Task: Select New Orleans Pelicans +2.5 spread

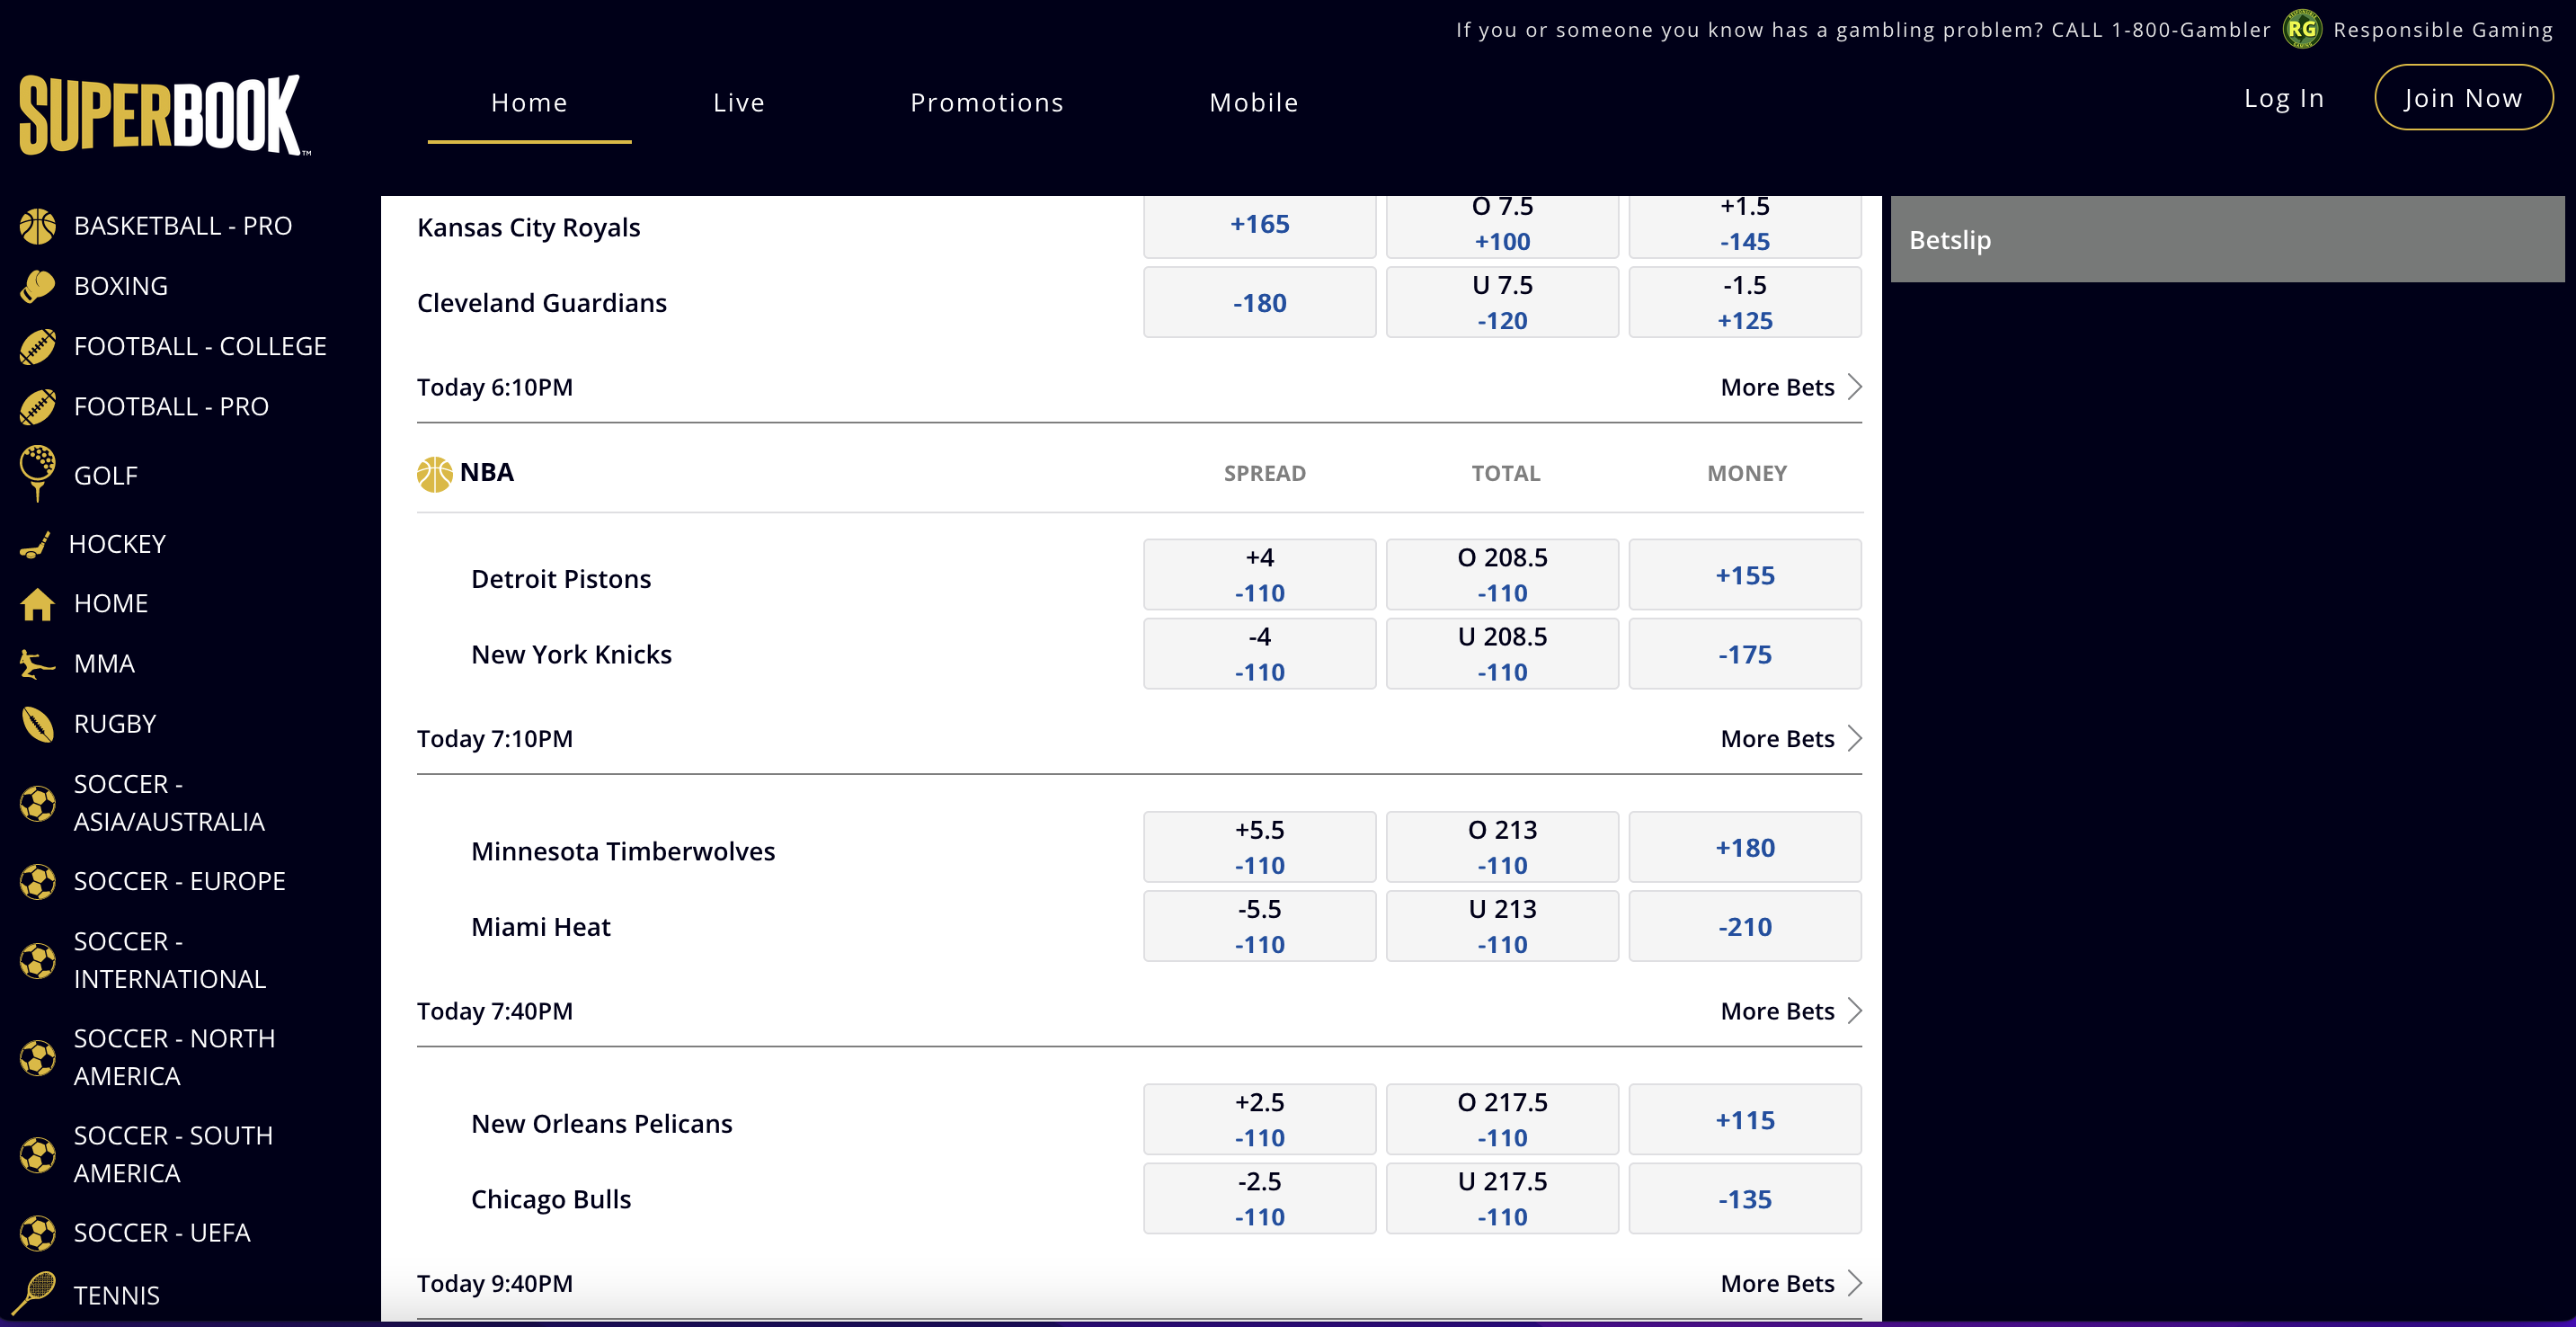Action: (1260, 1120)
